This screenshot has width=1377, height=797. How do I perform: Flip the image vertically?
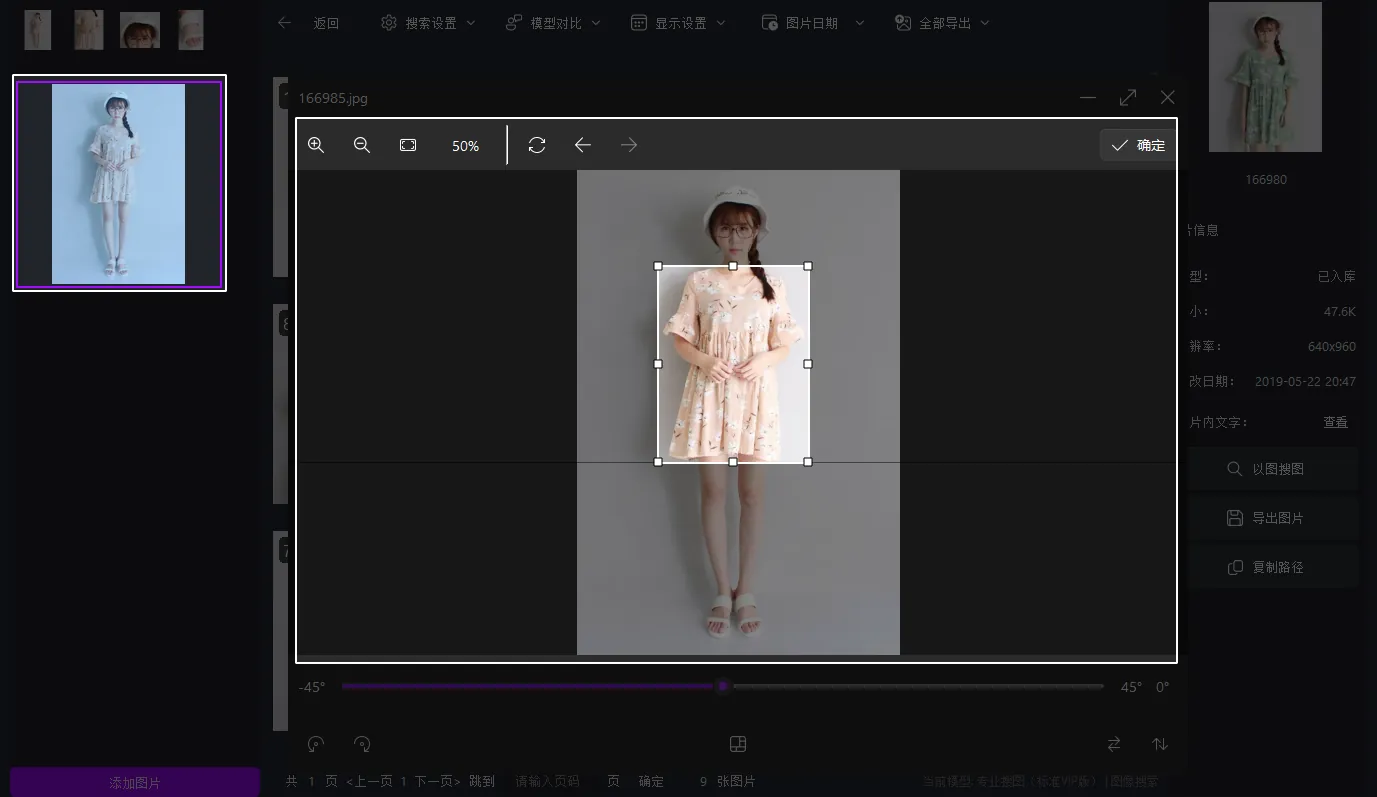(1159, 744)
